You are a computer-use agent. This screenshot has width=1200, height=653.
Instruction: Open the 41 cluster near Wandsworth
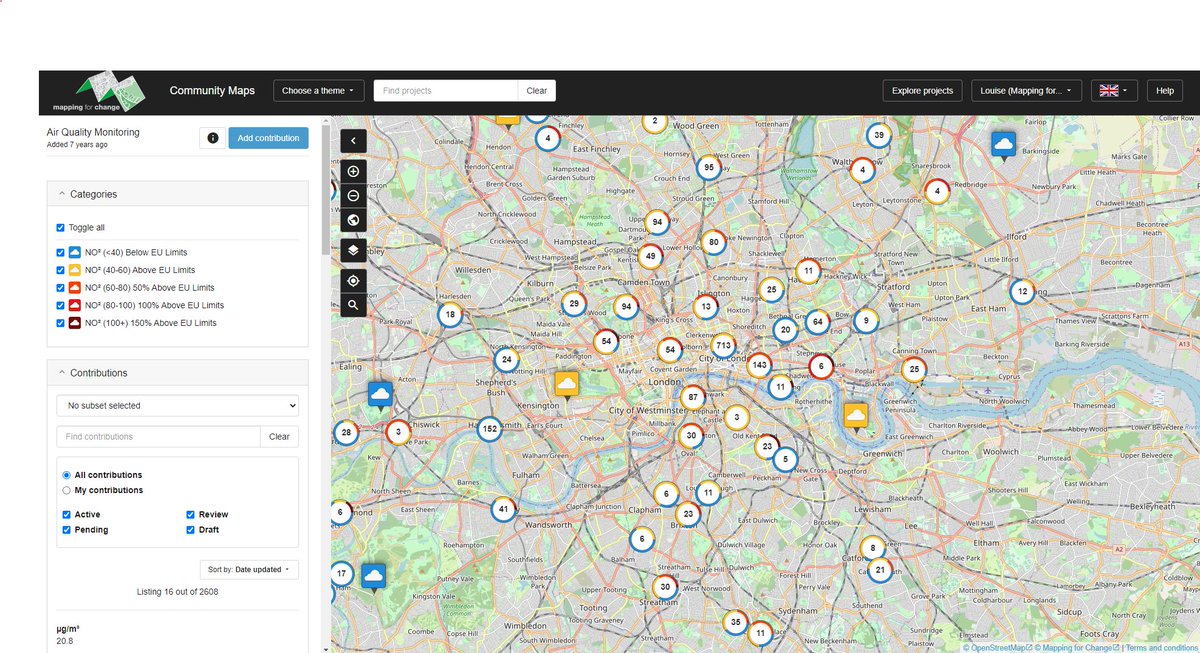click(x=504, y=509)
